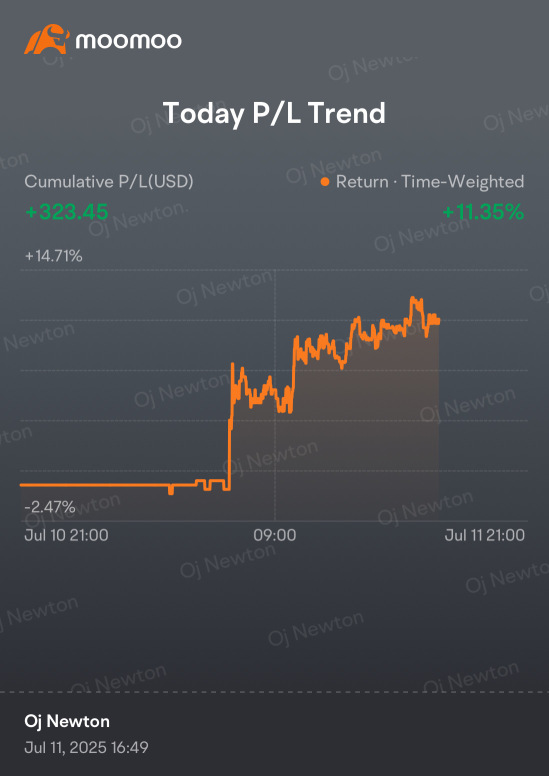The image size is (549, 776).
Task: Click the -2.47% lower axis label
Action: [50, 507]
